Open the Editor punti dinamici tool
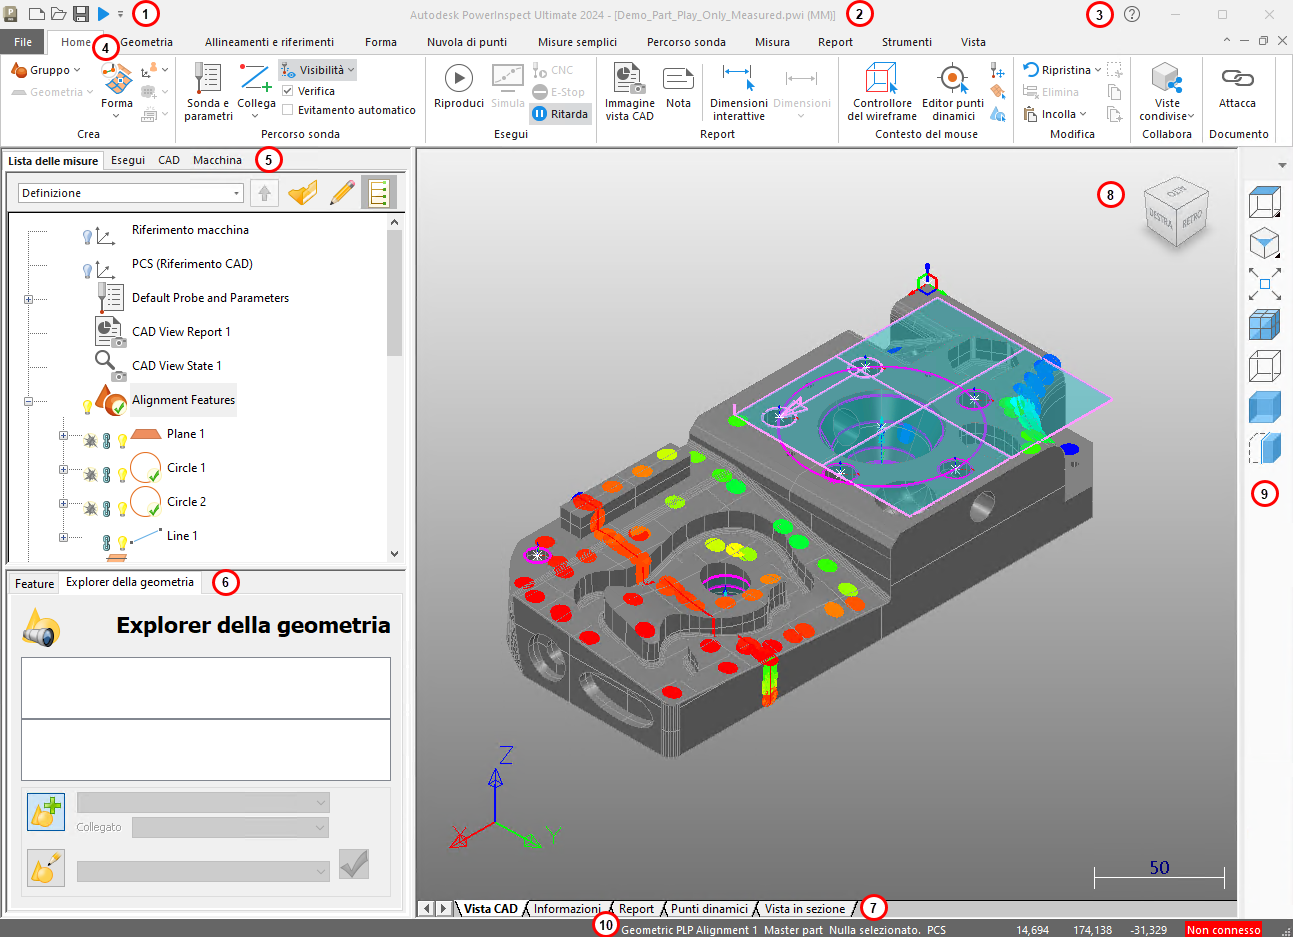Viewport: 1293px width, 937px height. pos(953,92)
